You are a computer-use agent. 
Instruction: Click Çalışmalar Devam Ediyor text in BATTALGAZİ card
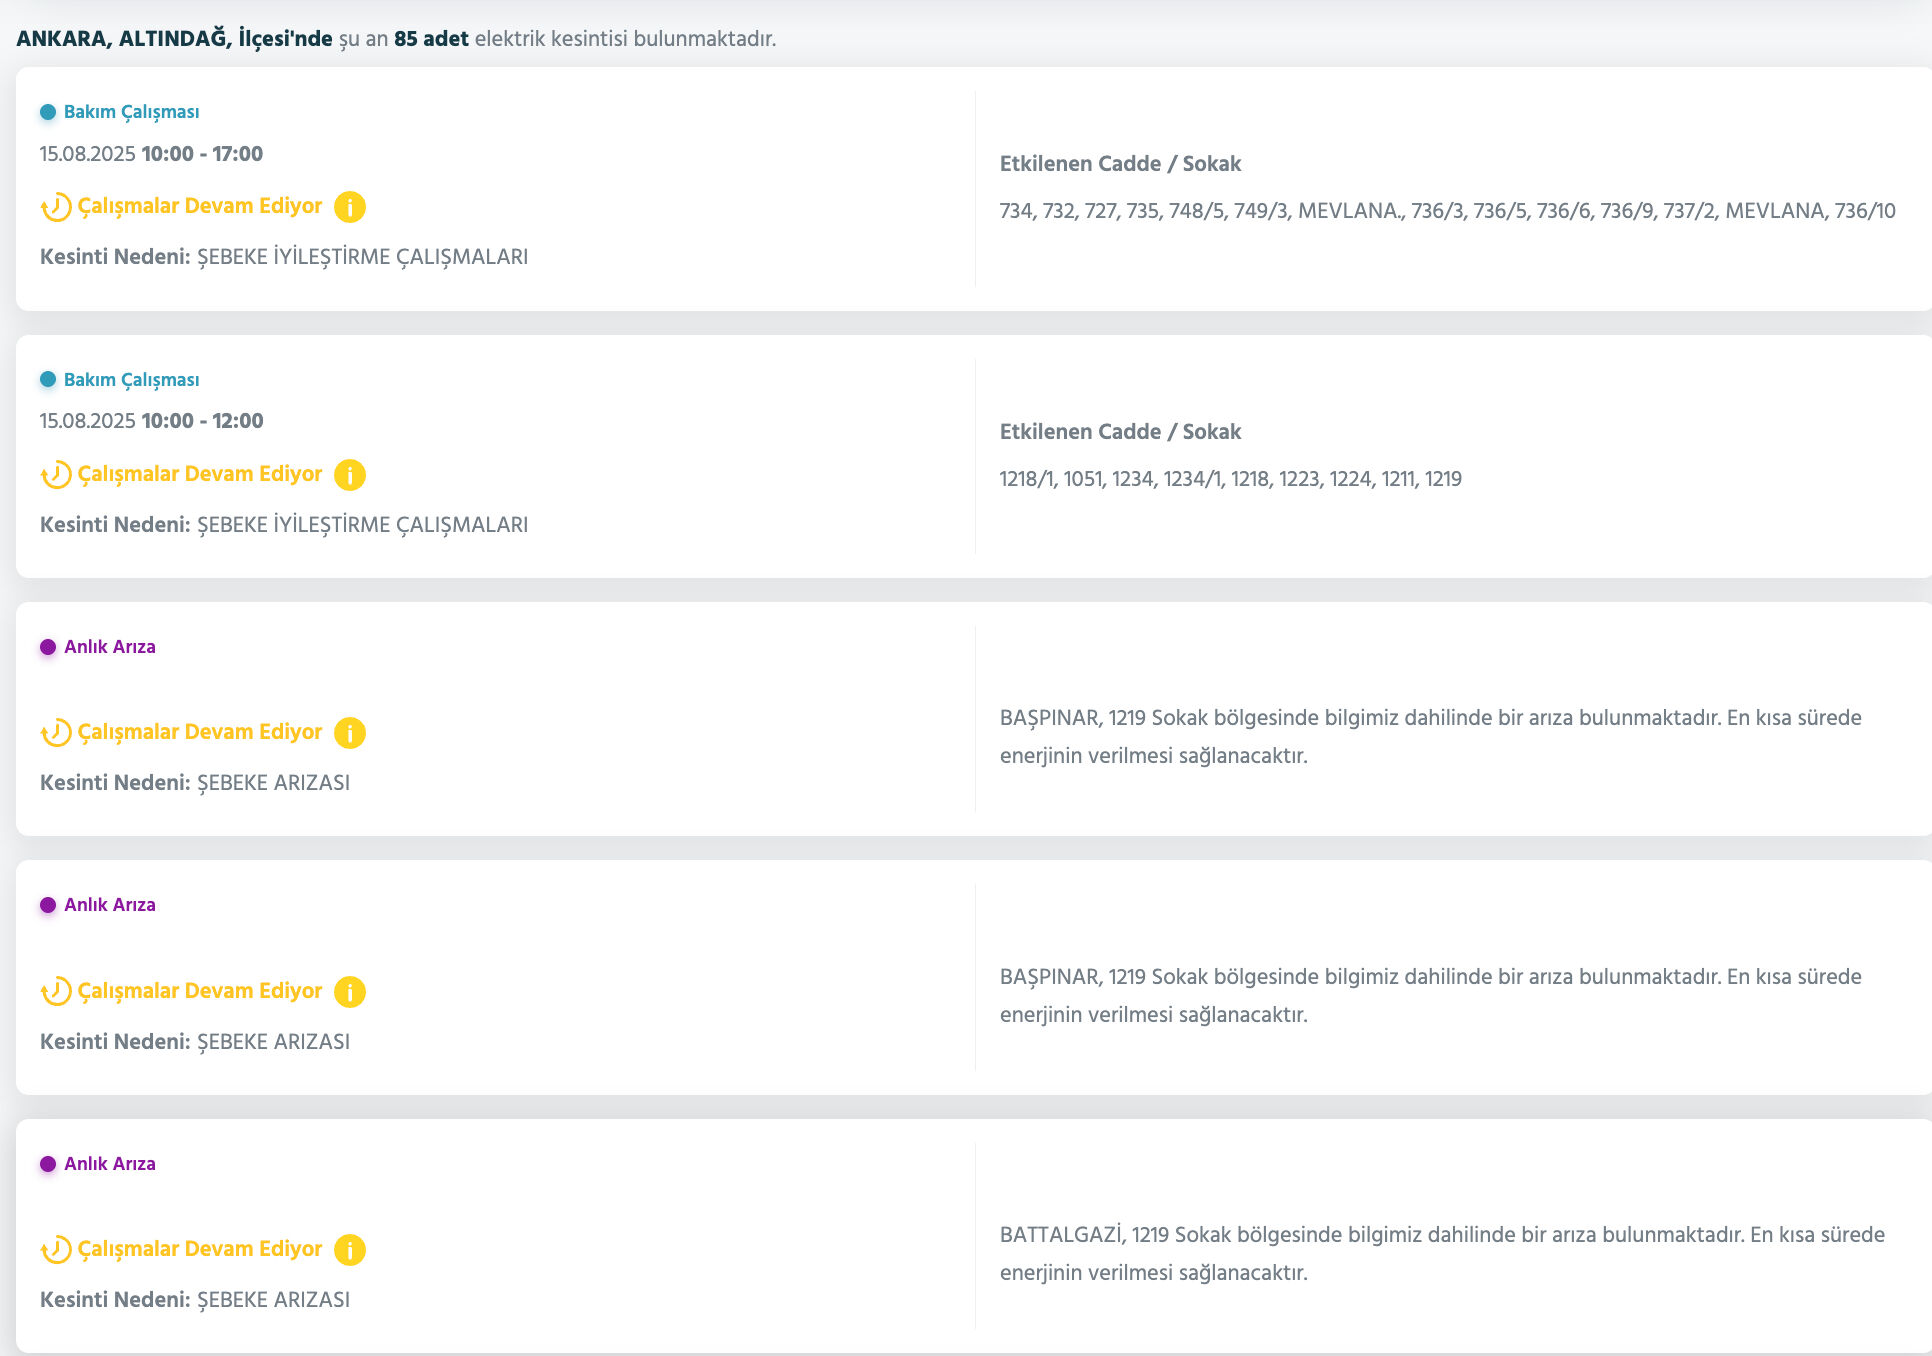point(200,1249)
